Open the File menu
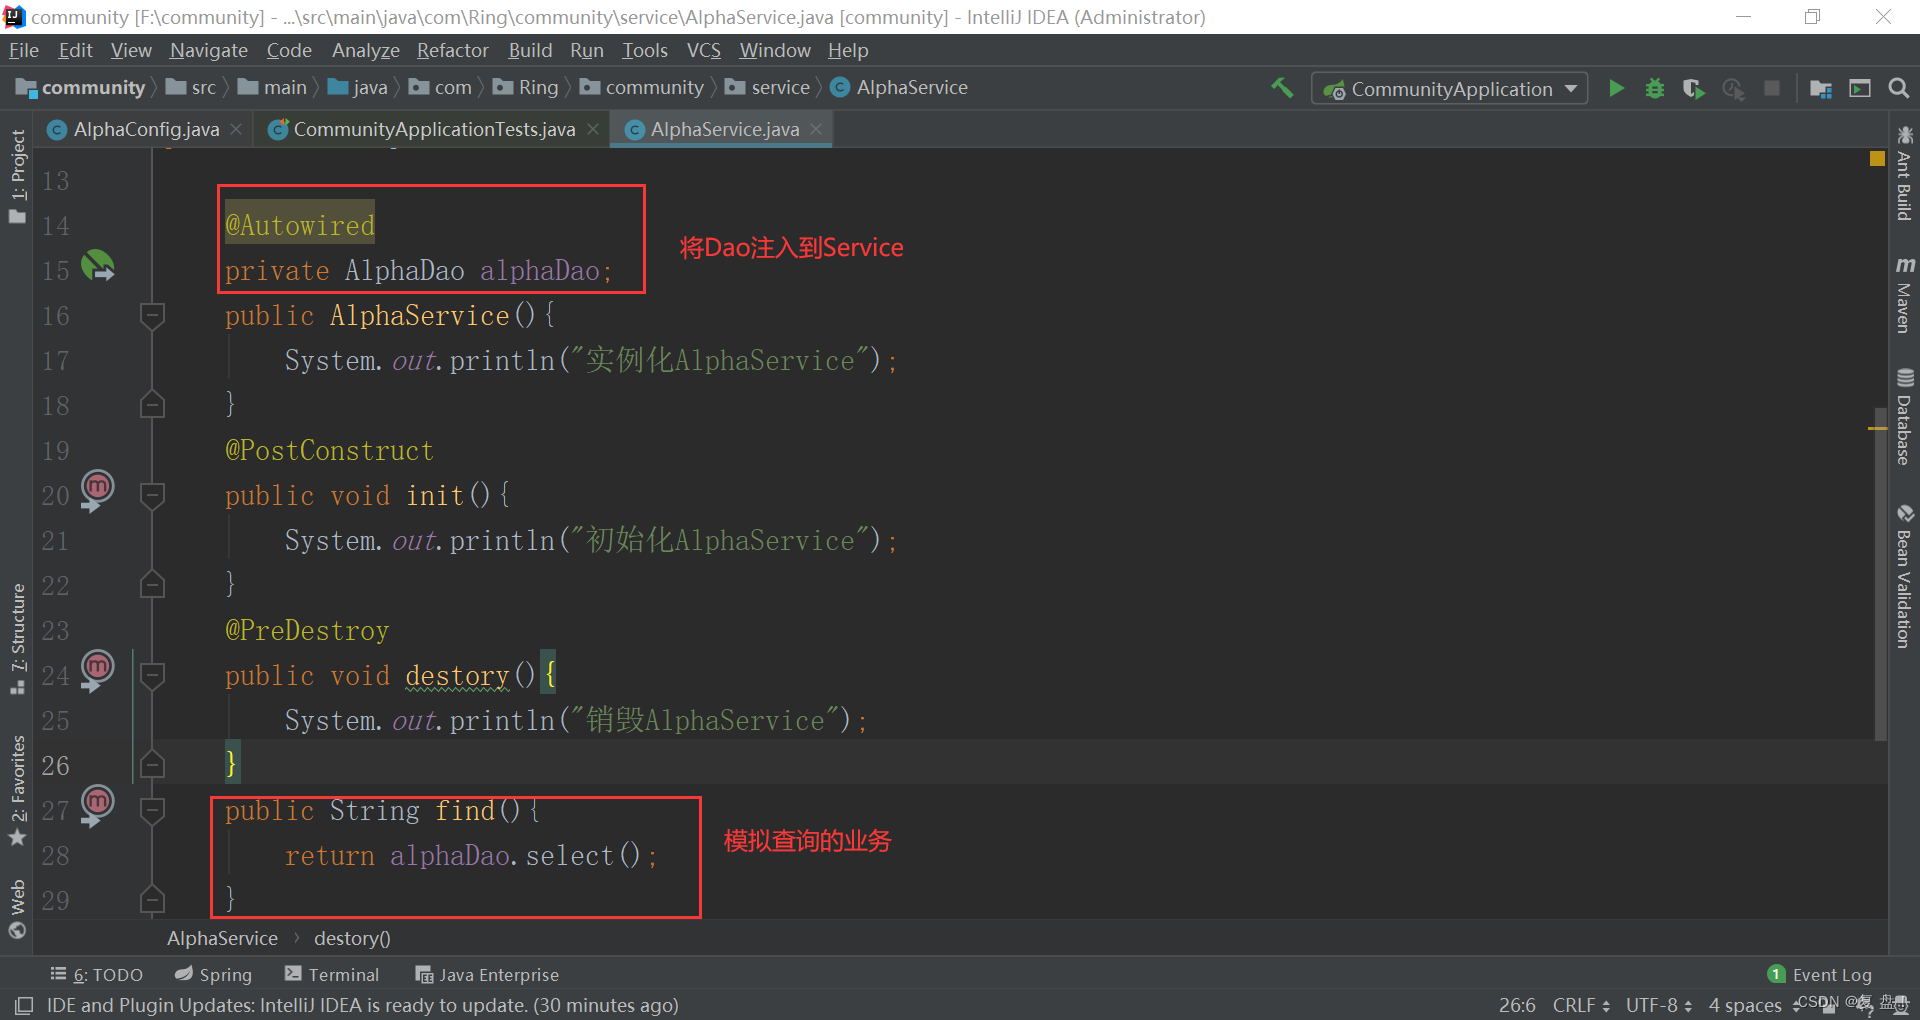This screenshot has height=1020, width=1920. click(24, 50)
